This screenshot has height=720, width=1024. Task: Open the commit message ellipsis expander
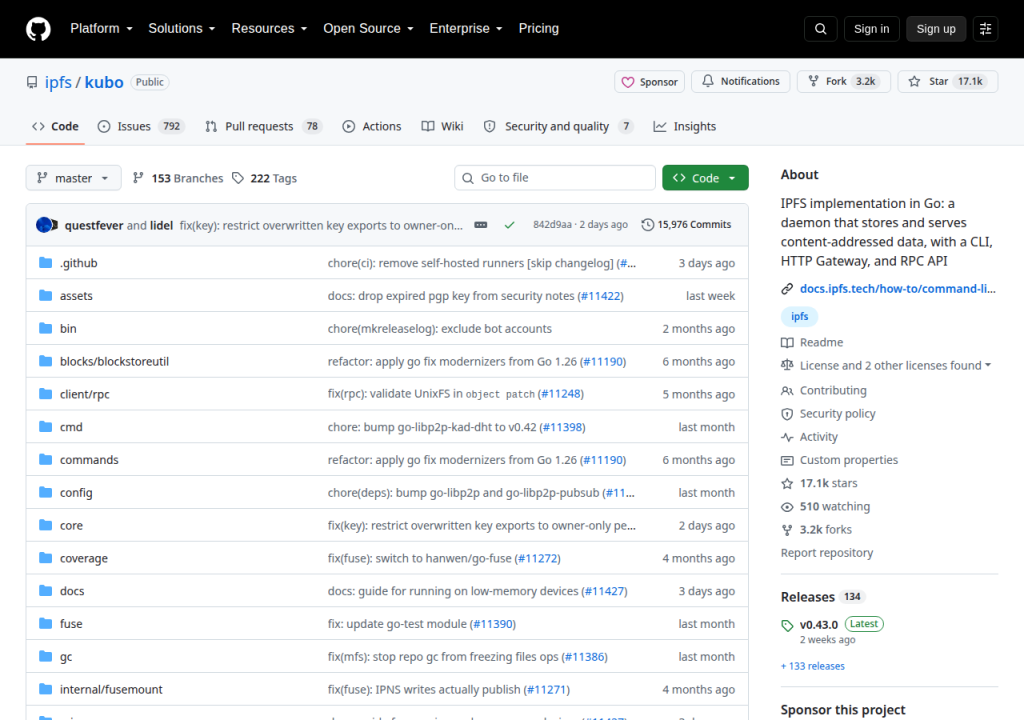481,225
